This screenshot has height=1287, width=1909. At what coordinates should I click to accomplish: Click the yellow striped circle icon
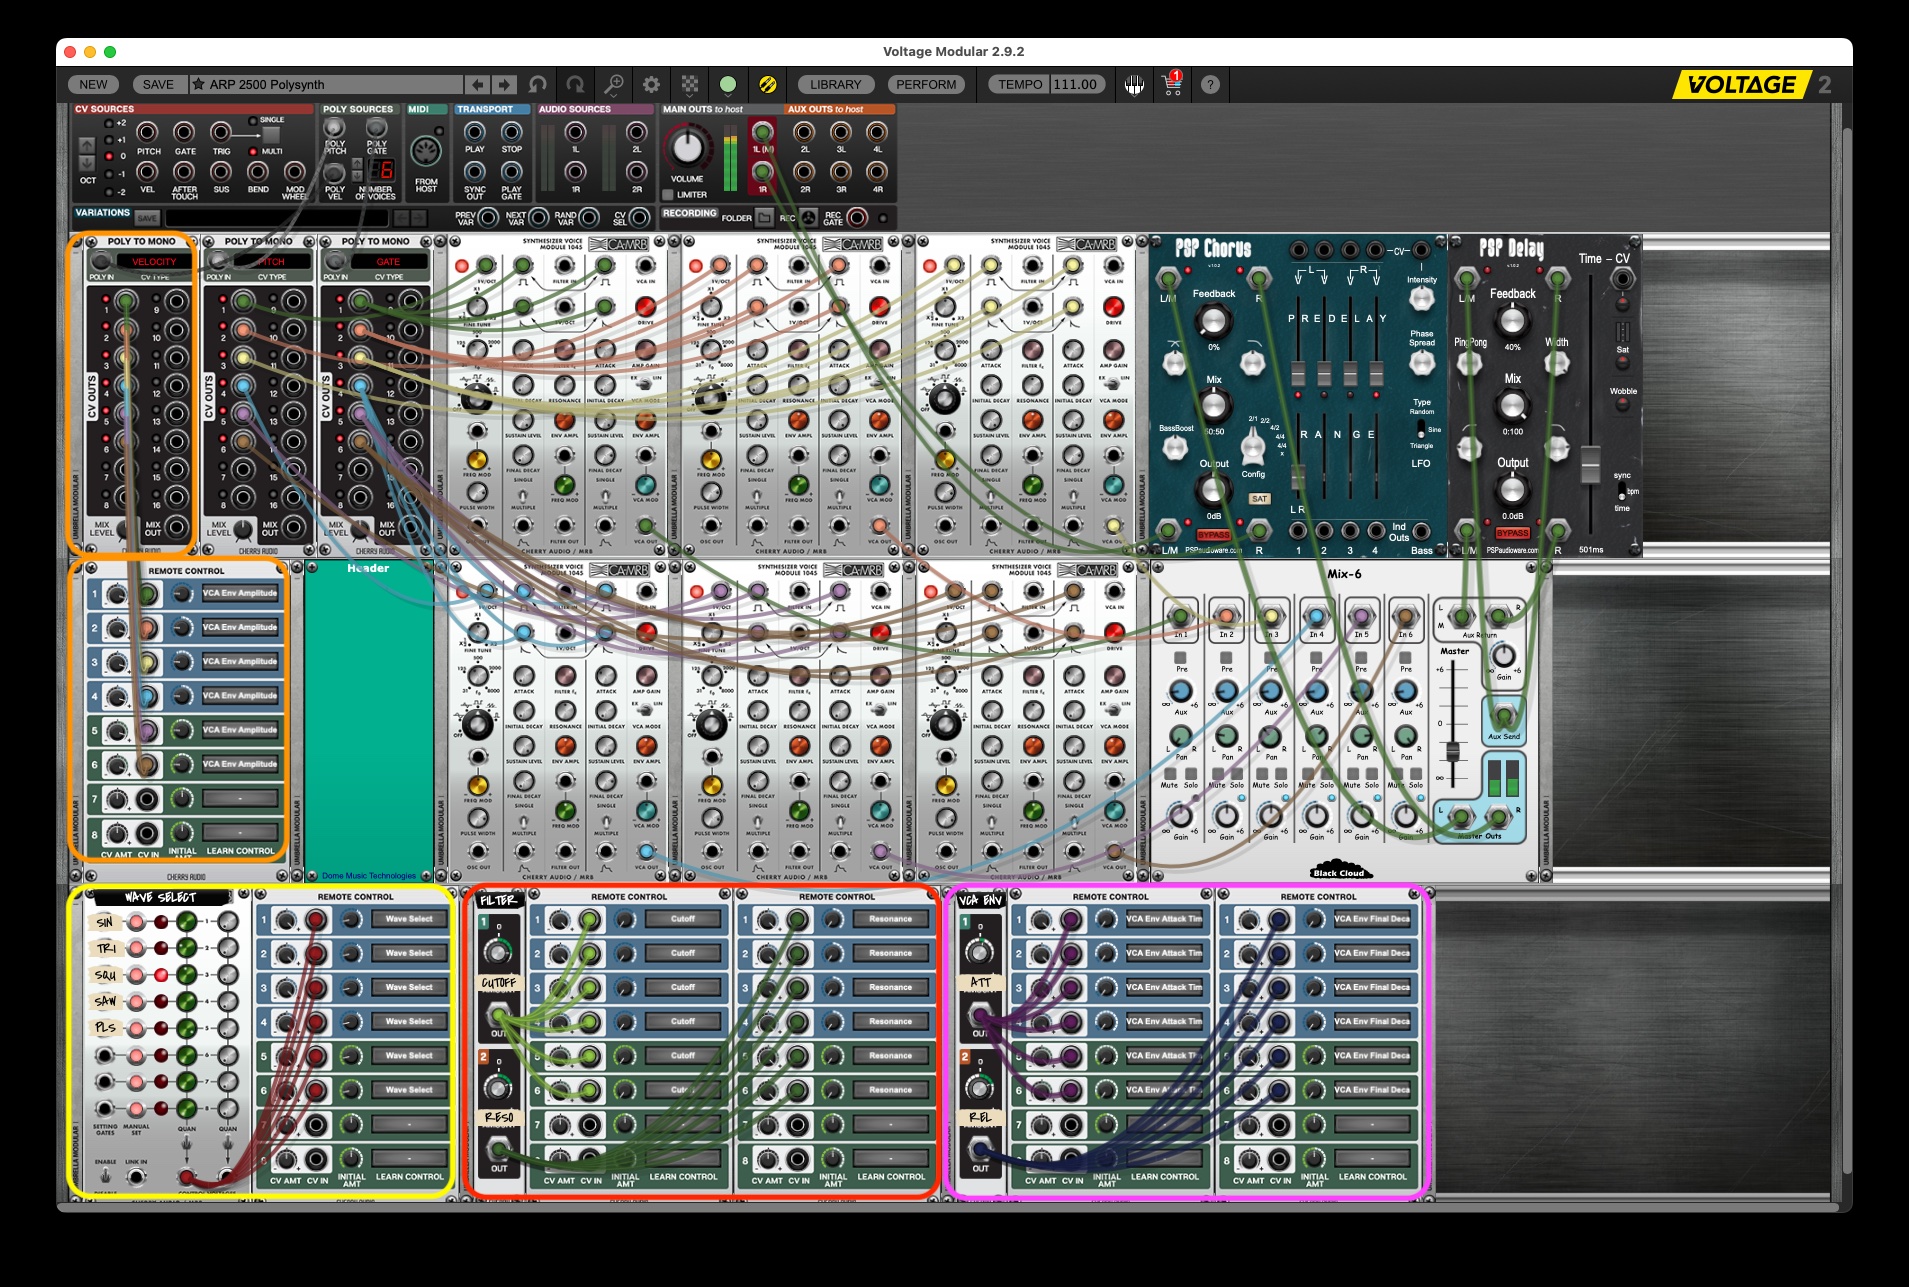768,85
